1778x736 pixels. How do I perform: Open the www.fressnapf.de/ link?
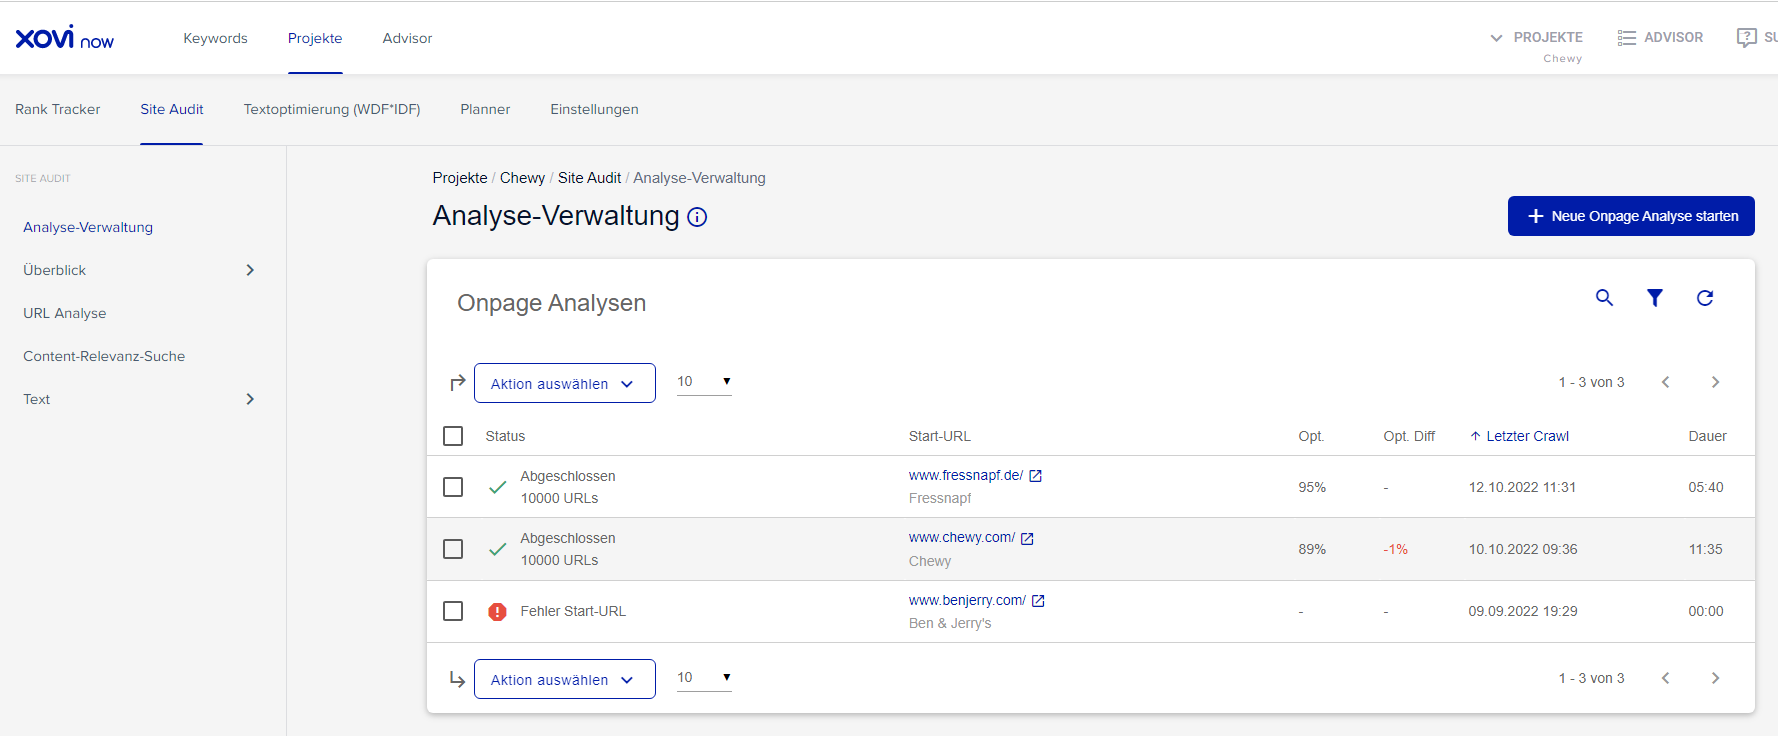click(x=966, y=476)
